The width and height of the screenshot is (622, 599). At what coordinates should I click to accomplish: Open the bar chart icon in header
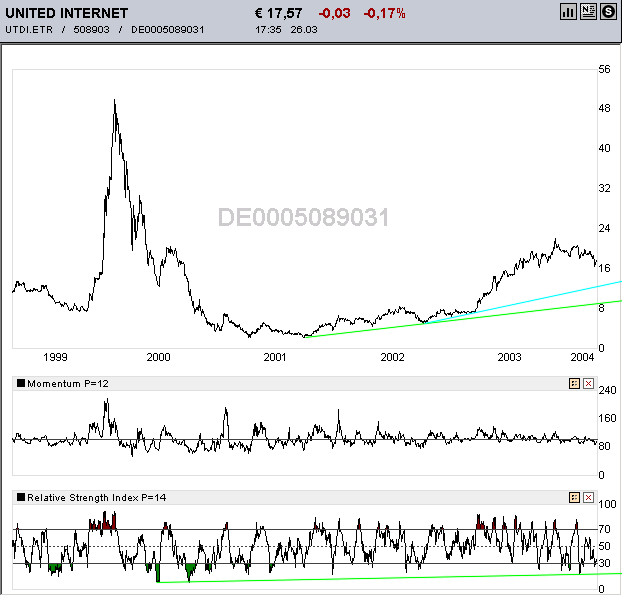pyautogui.click(x=568, y=12)
